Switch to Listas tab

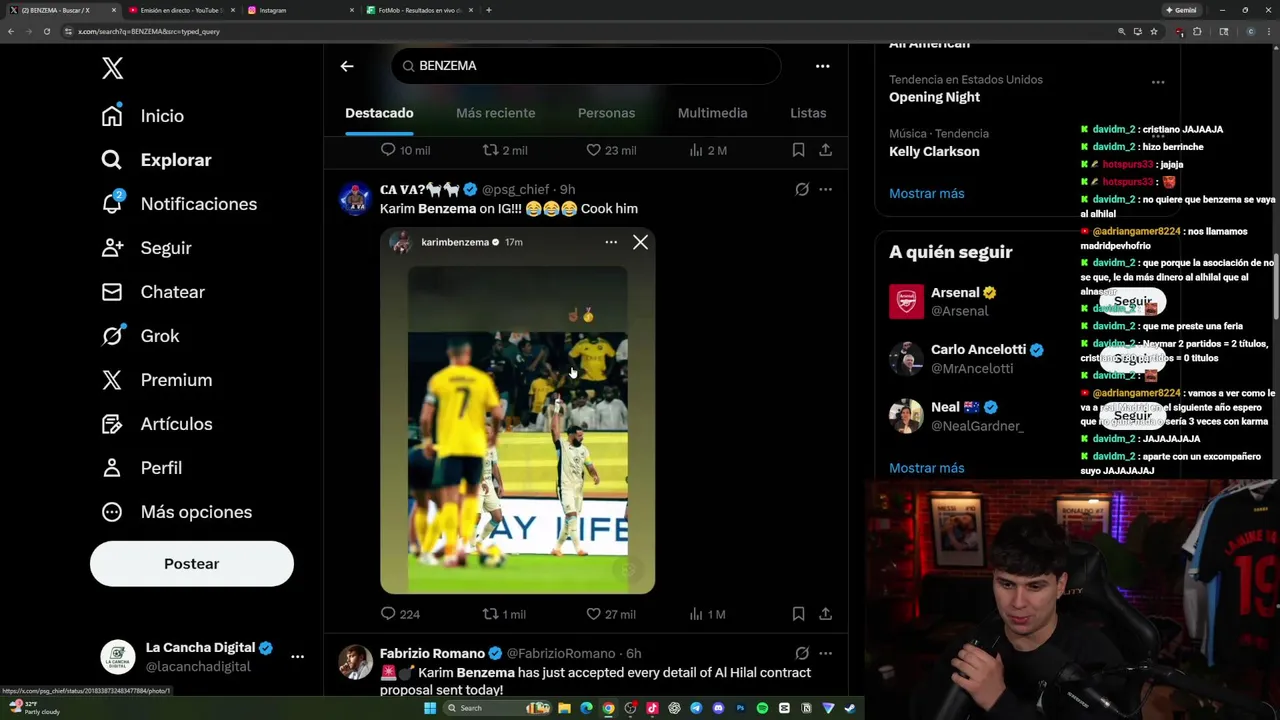click(808, 113)
